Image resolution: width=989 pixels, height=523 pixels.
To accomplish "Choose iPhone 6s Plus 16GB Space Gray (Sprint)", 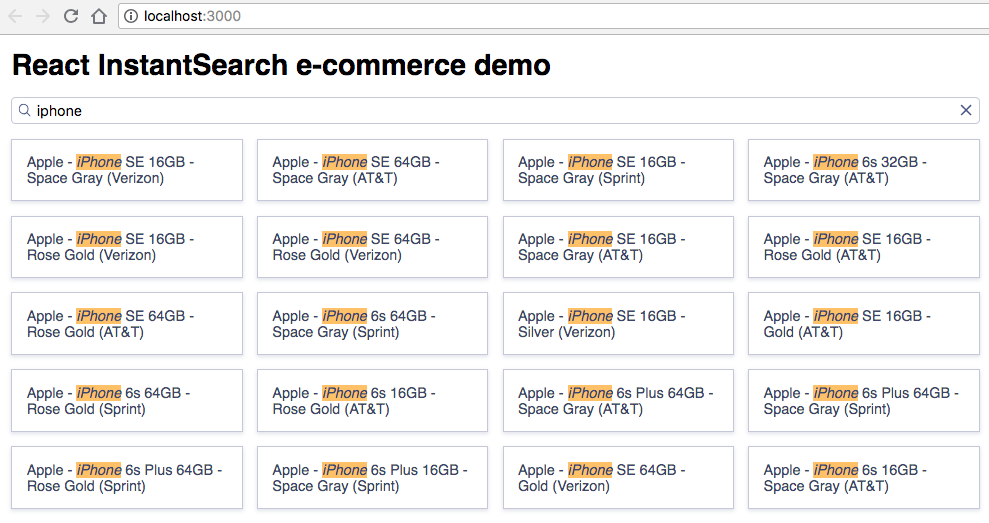I will [x=372, y=478].
